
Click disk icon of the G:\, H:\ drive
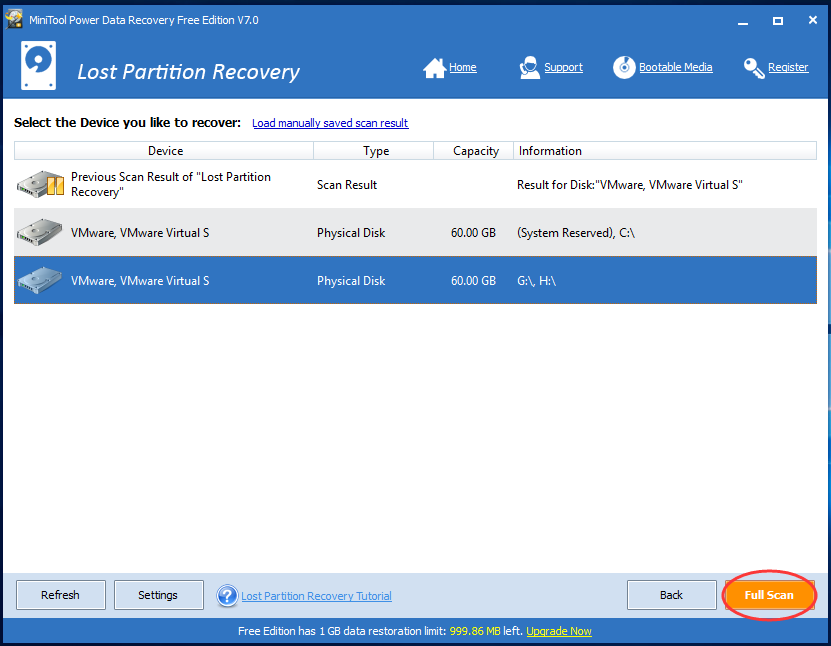39,280
